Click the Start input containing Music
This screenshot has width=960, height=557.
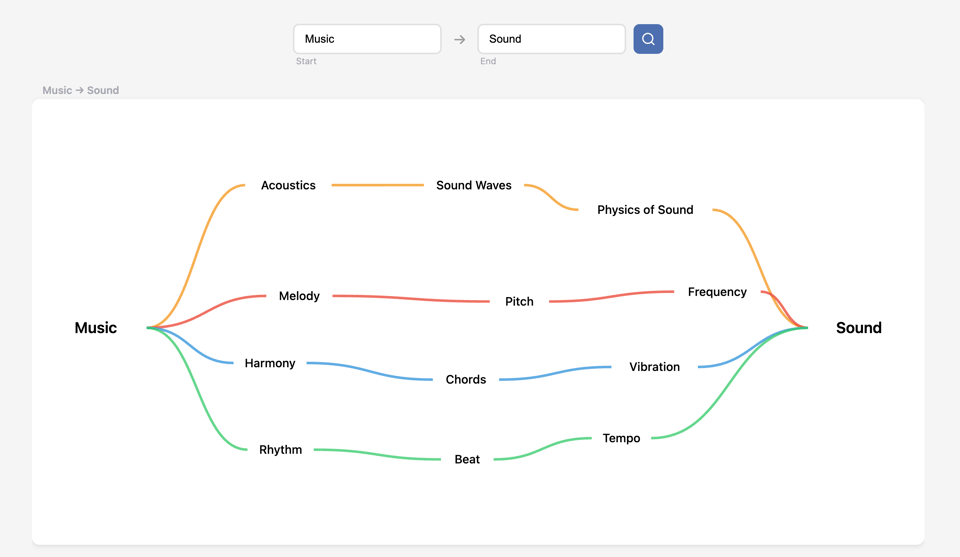(x=367, y=39)
